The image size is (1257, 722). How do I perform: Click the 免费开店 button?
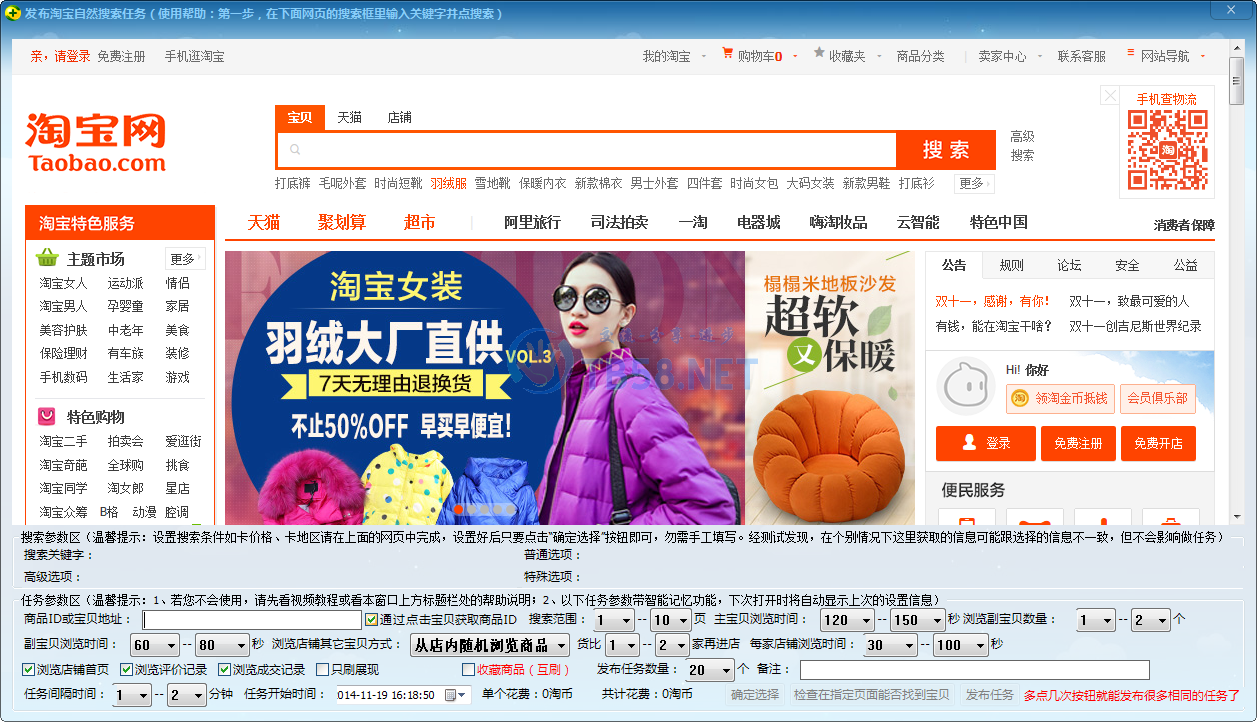pos(1158,443)
